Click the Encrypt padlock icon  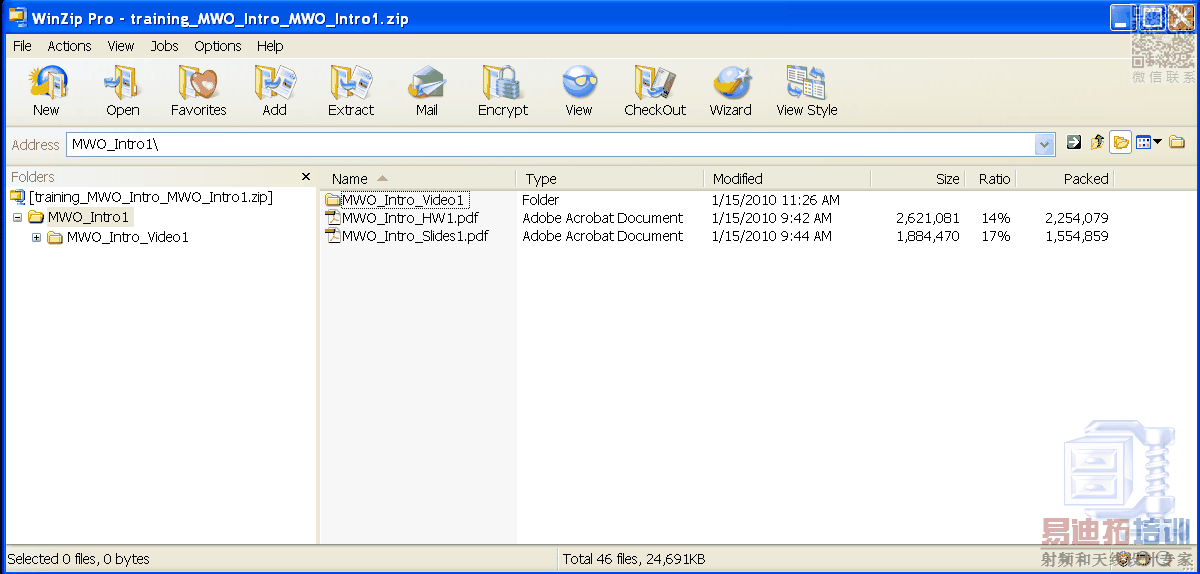click(x=502, y=83)
